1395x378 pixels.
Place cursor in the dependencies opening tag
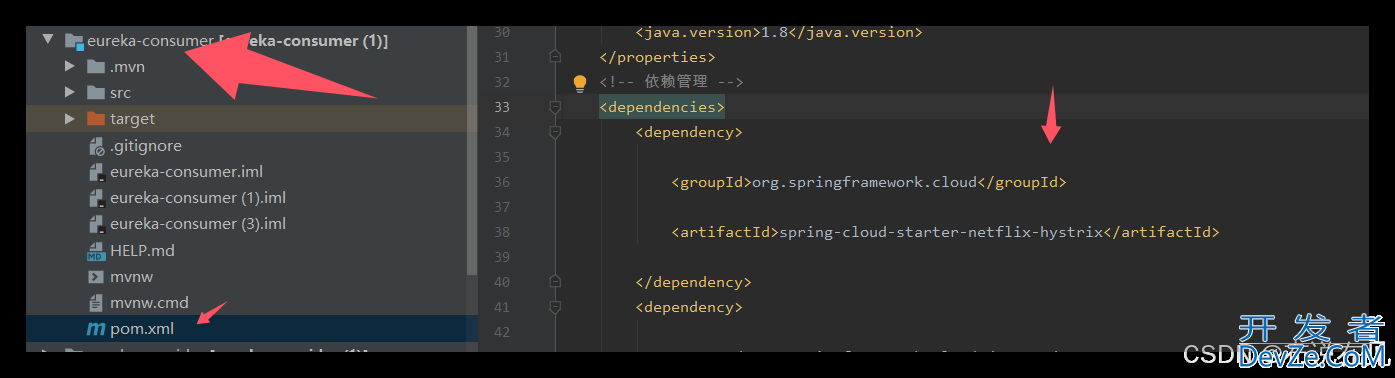662,107
